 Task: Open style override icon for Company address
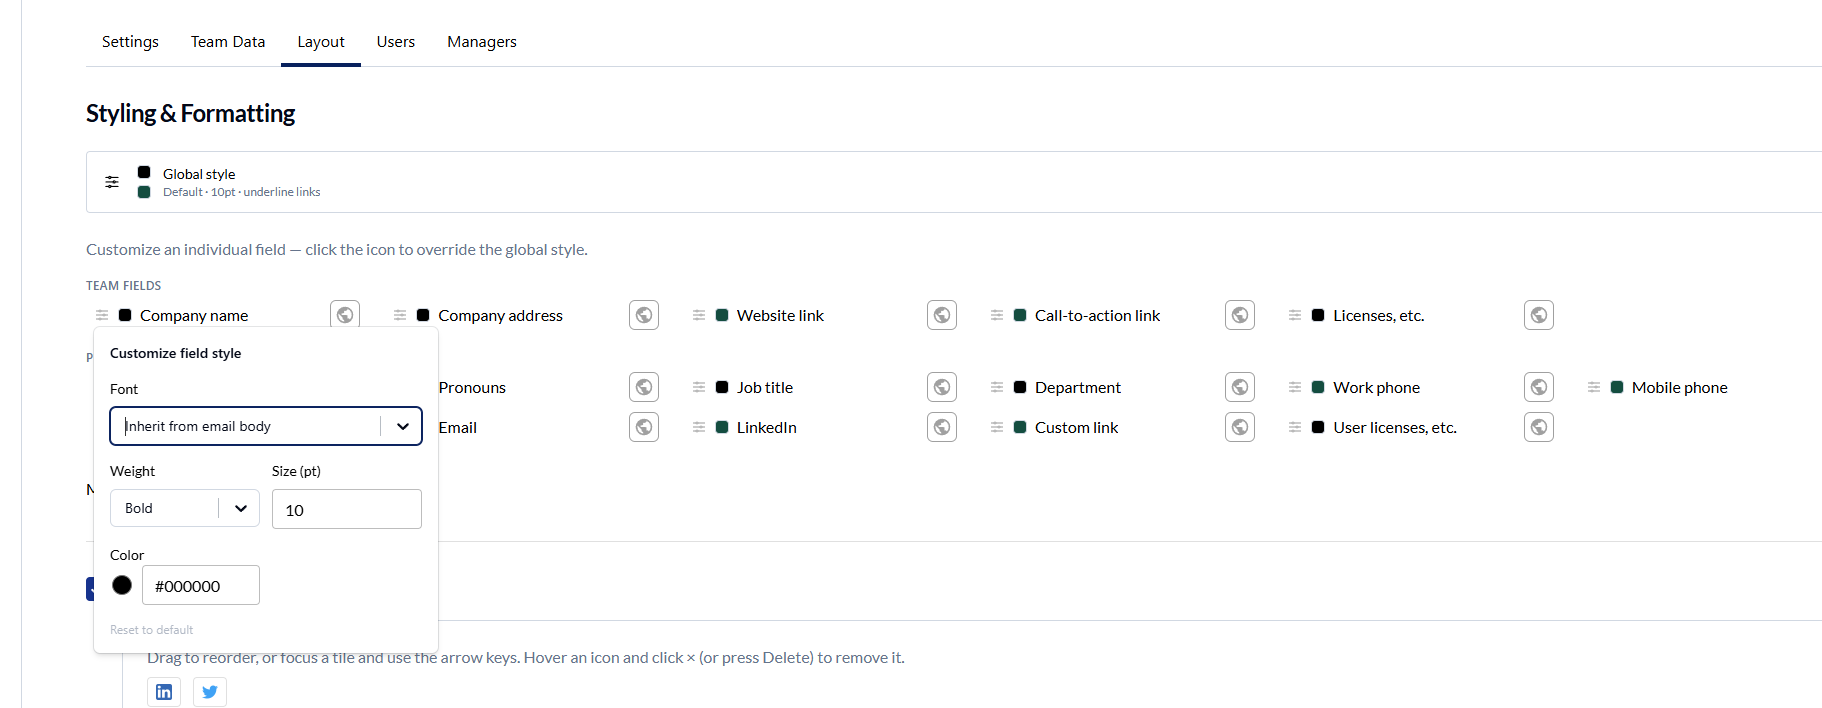(x=644, y=315)
